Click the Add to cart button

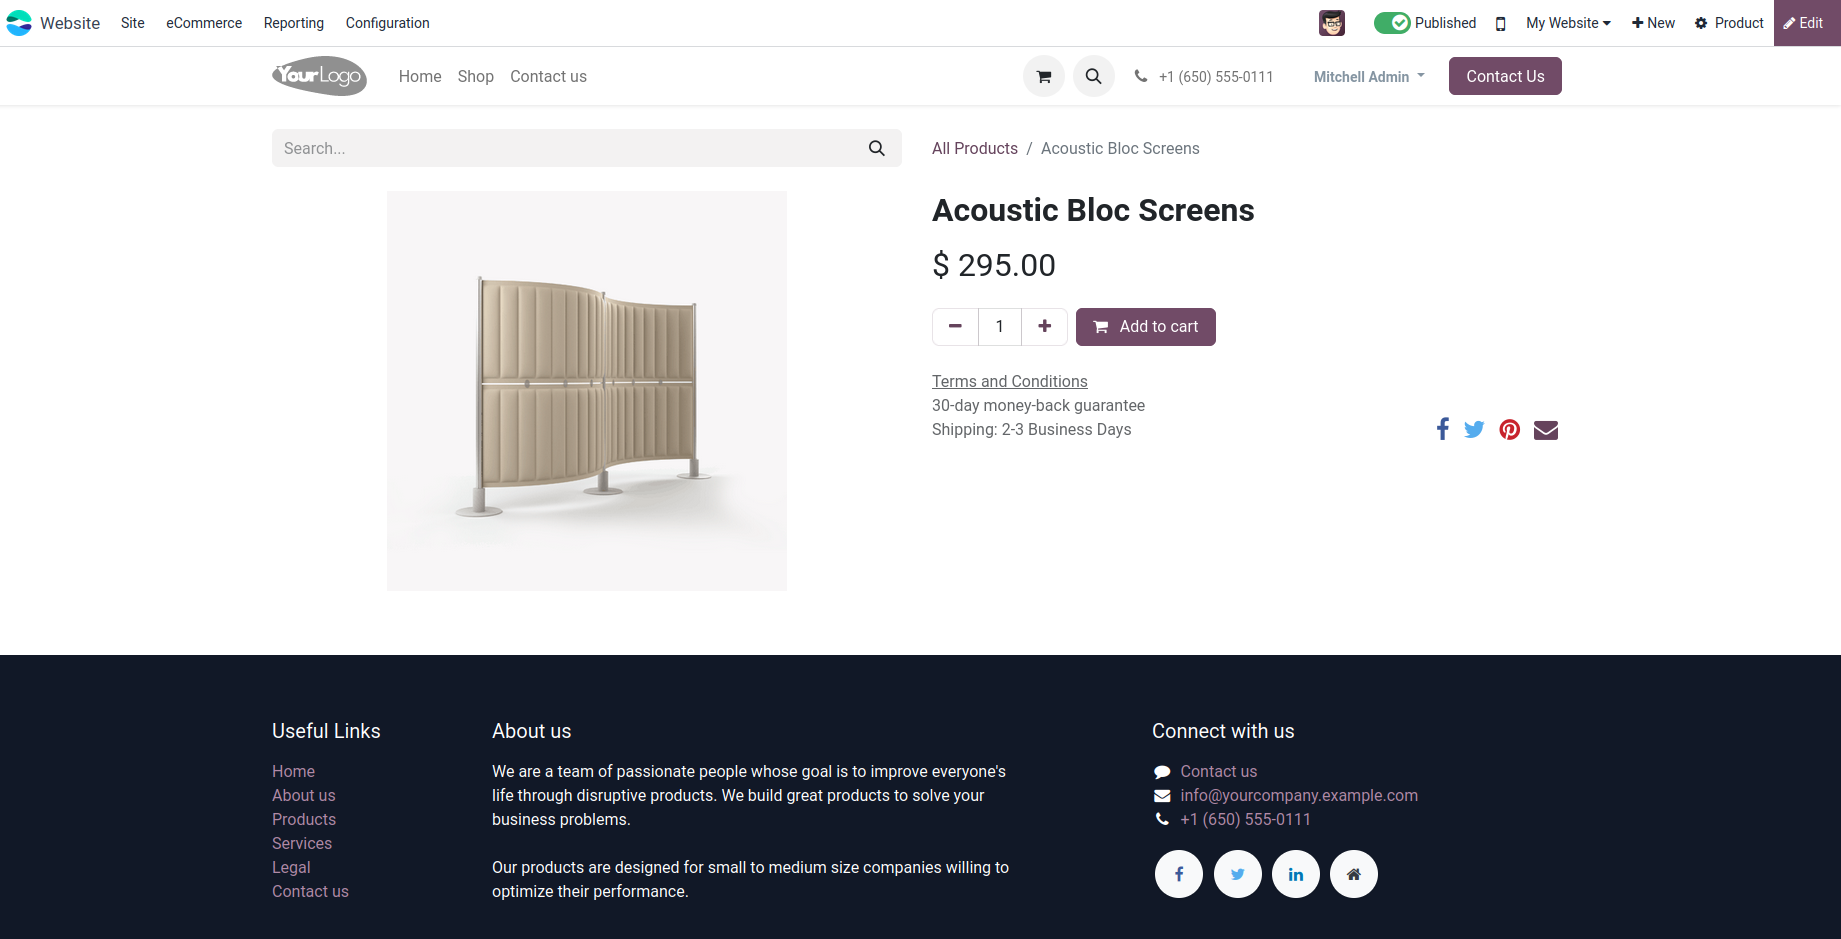pos(1145,327)
